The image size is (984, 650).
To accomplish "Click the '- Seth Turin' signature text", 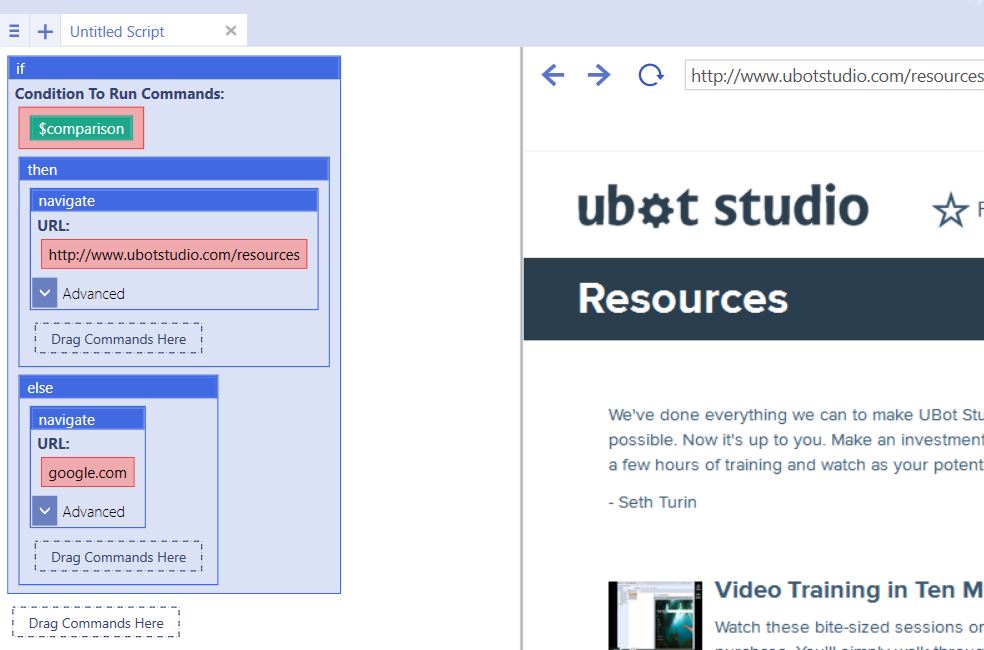I will [x=653, y=502].
